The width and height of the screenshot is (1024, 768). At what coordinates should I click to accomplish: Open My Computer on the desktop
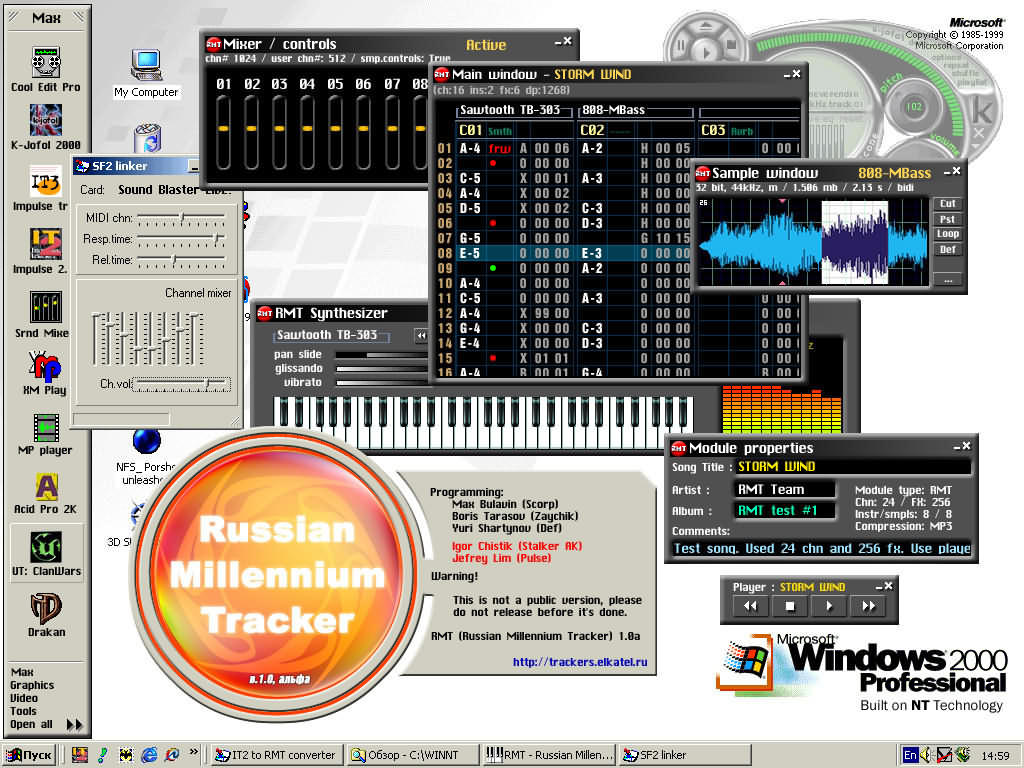tap(146, 66)
